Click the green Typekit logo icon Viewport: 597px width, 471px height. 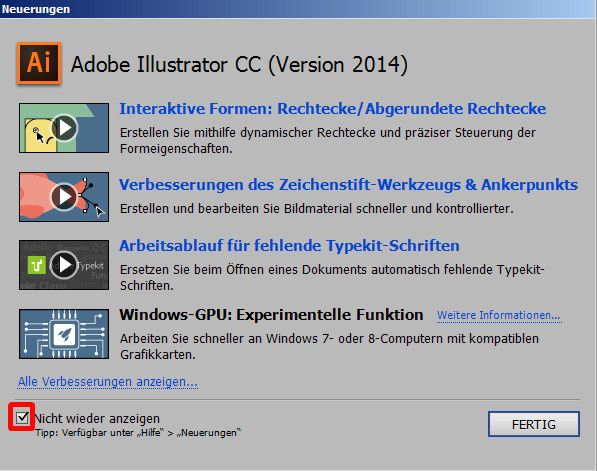37,265
